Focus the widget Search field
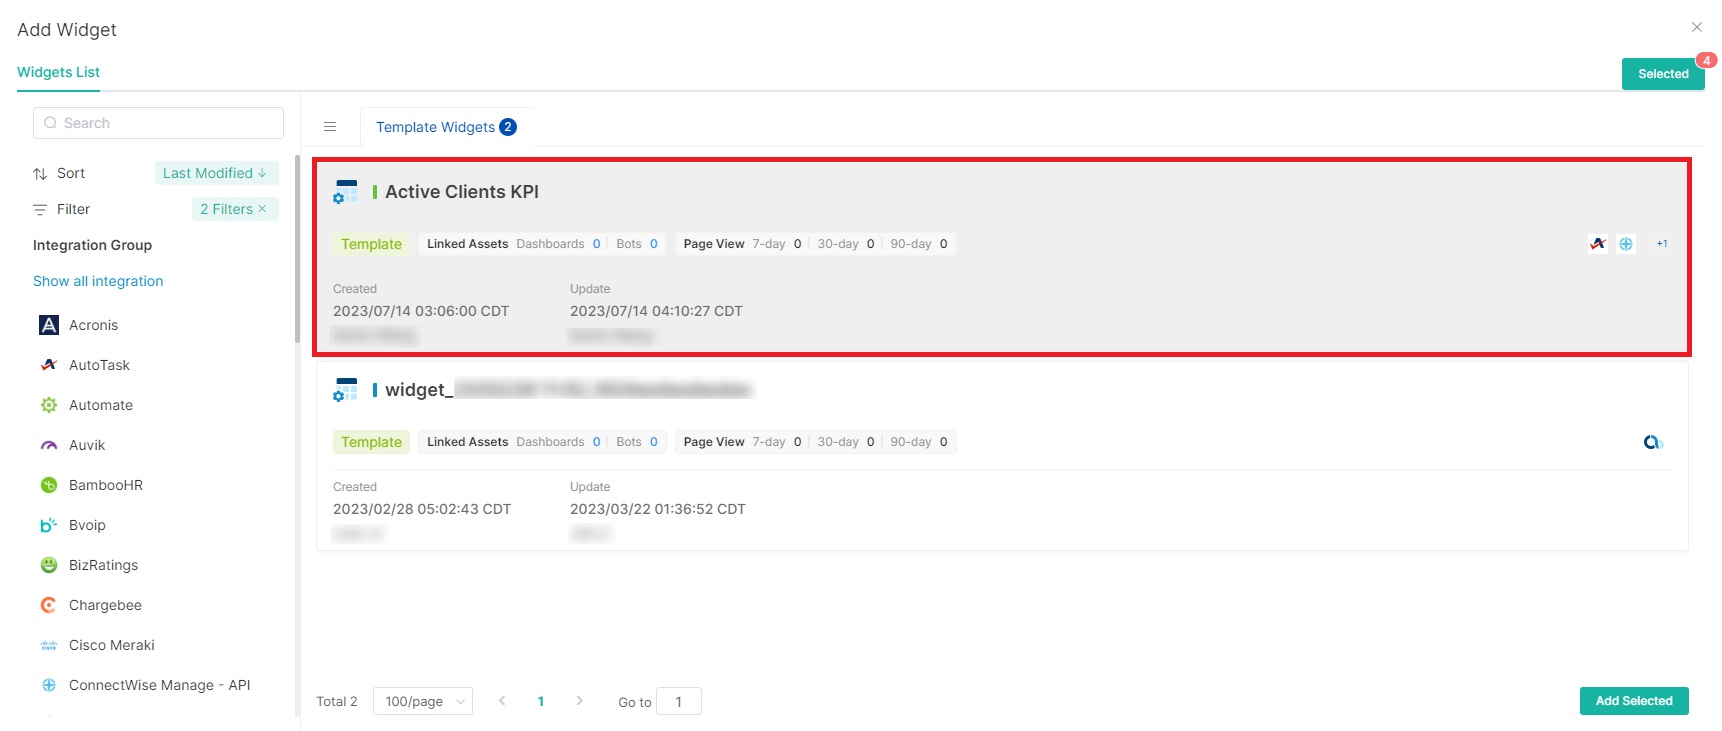 158,123
